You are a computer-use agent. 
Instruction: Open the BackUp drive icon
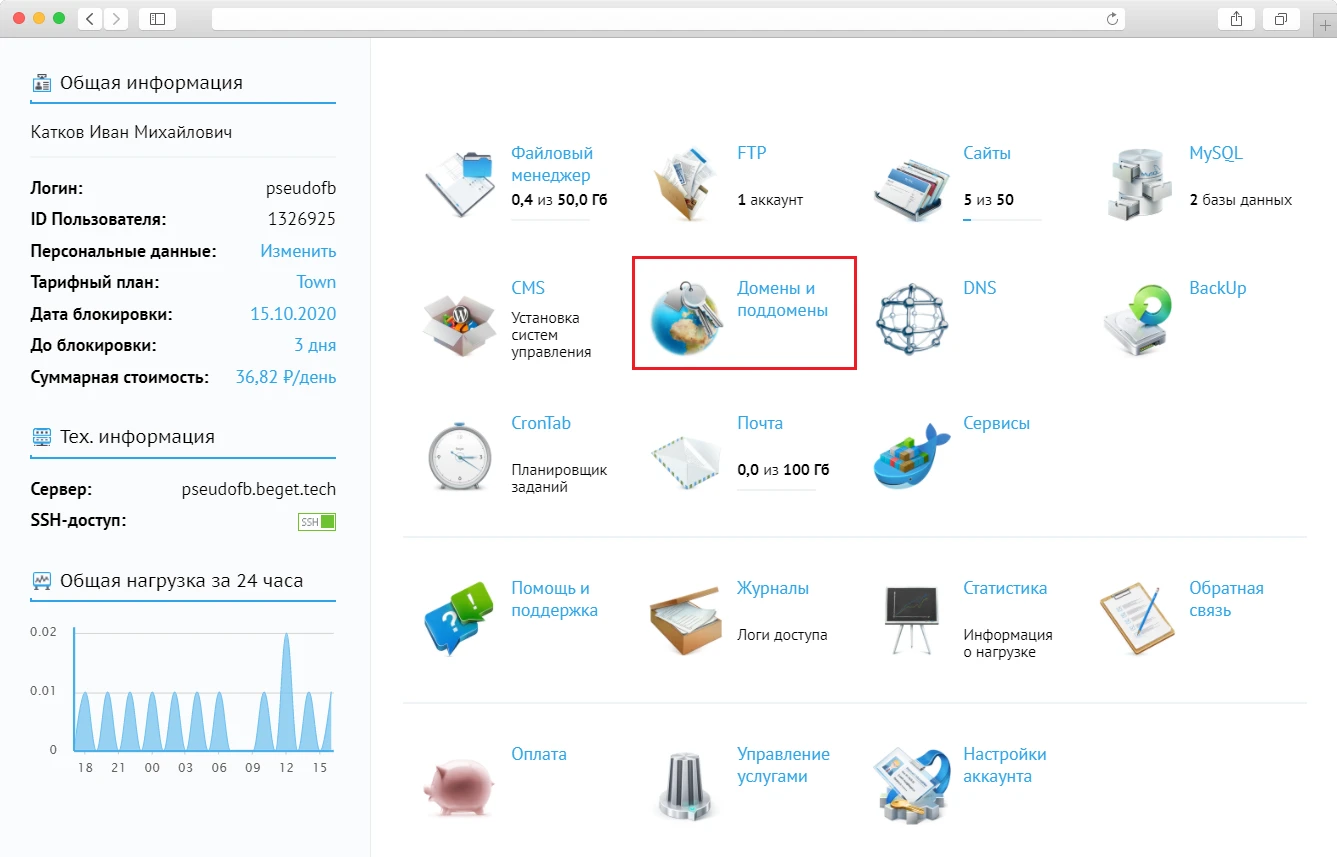click(1137, 319)
